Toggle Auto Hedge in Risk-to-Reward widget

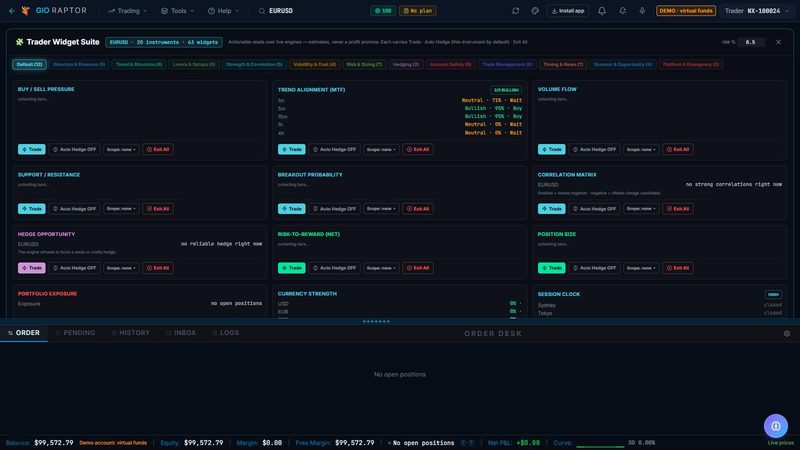tap(334, 268)
